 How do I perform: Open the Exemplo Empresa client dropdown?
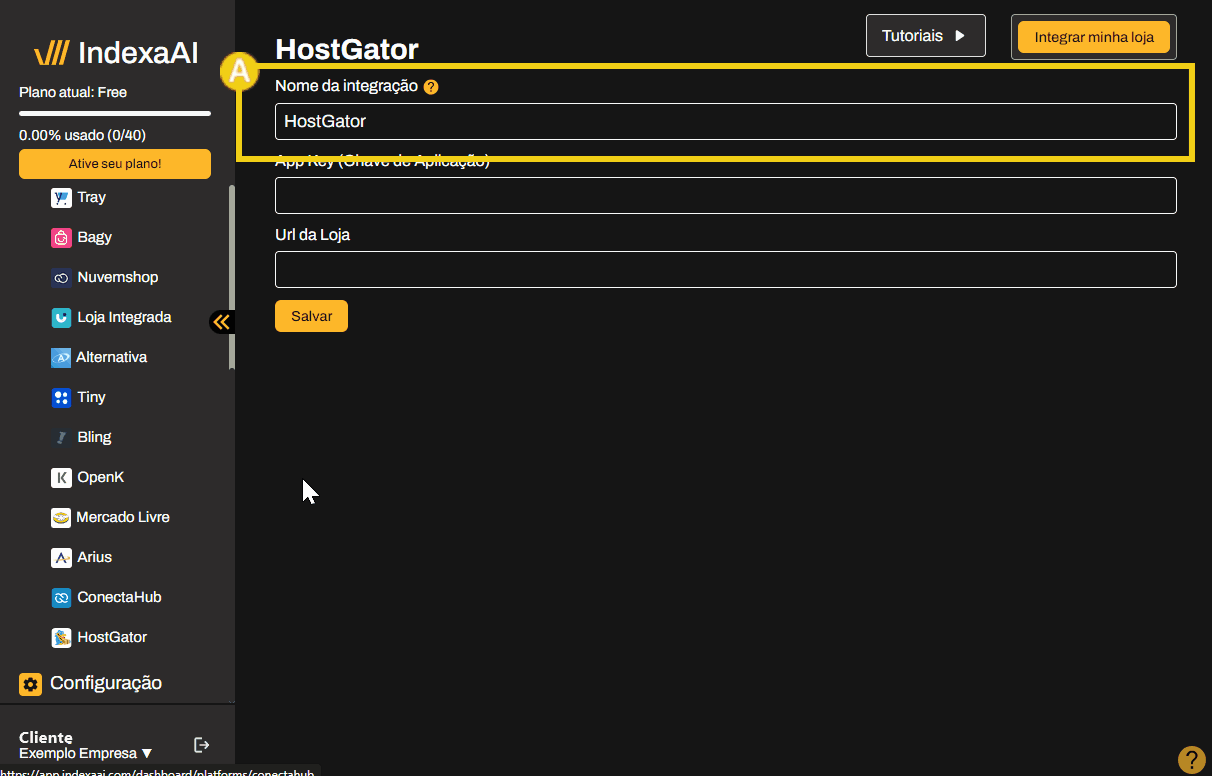[86, 753]
